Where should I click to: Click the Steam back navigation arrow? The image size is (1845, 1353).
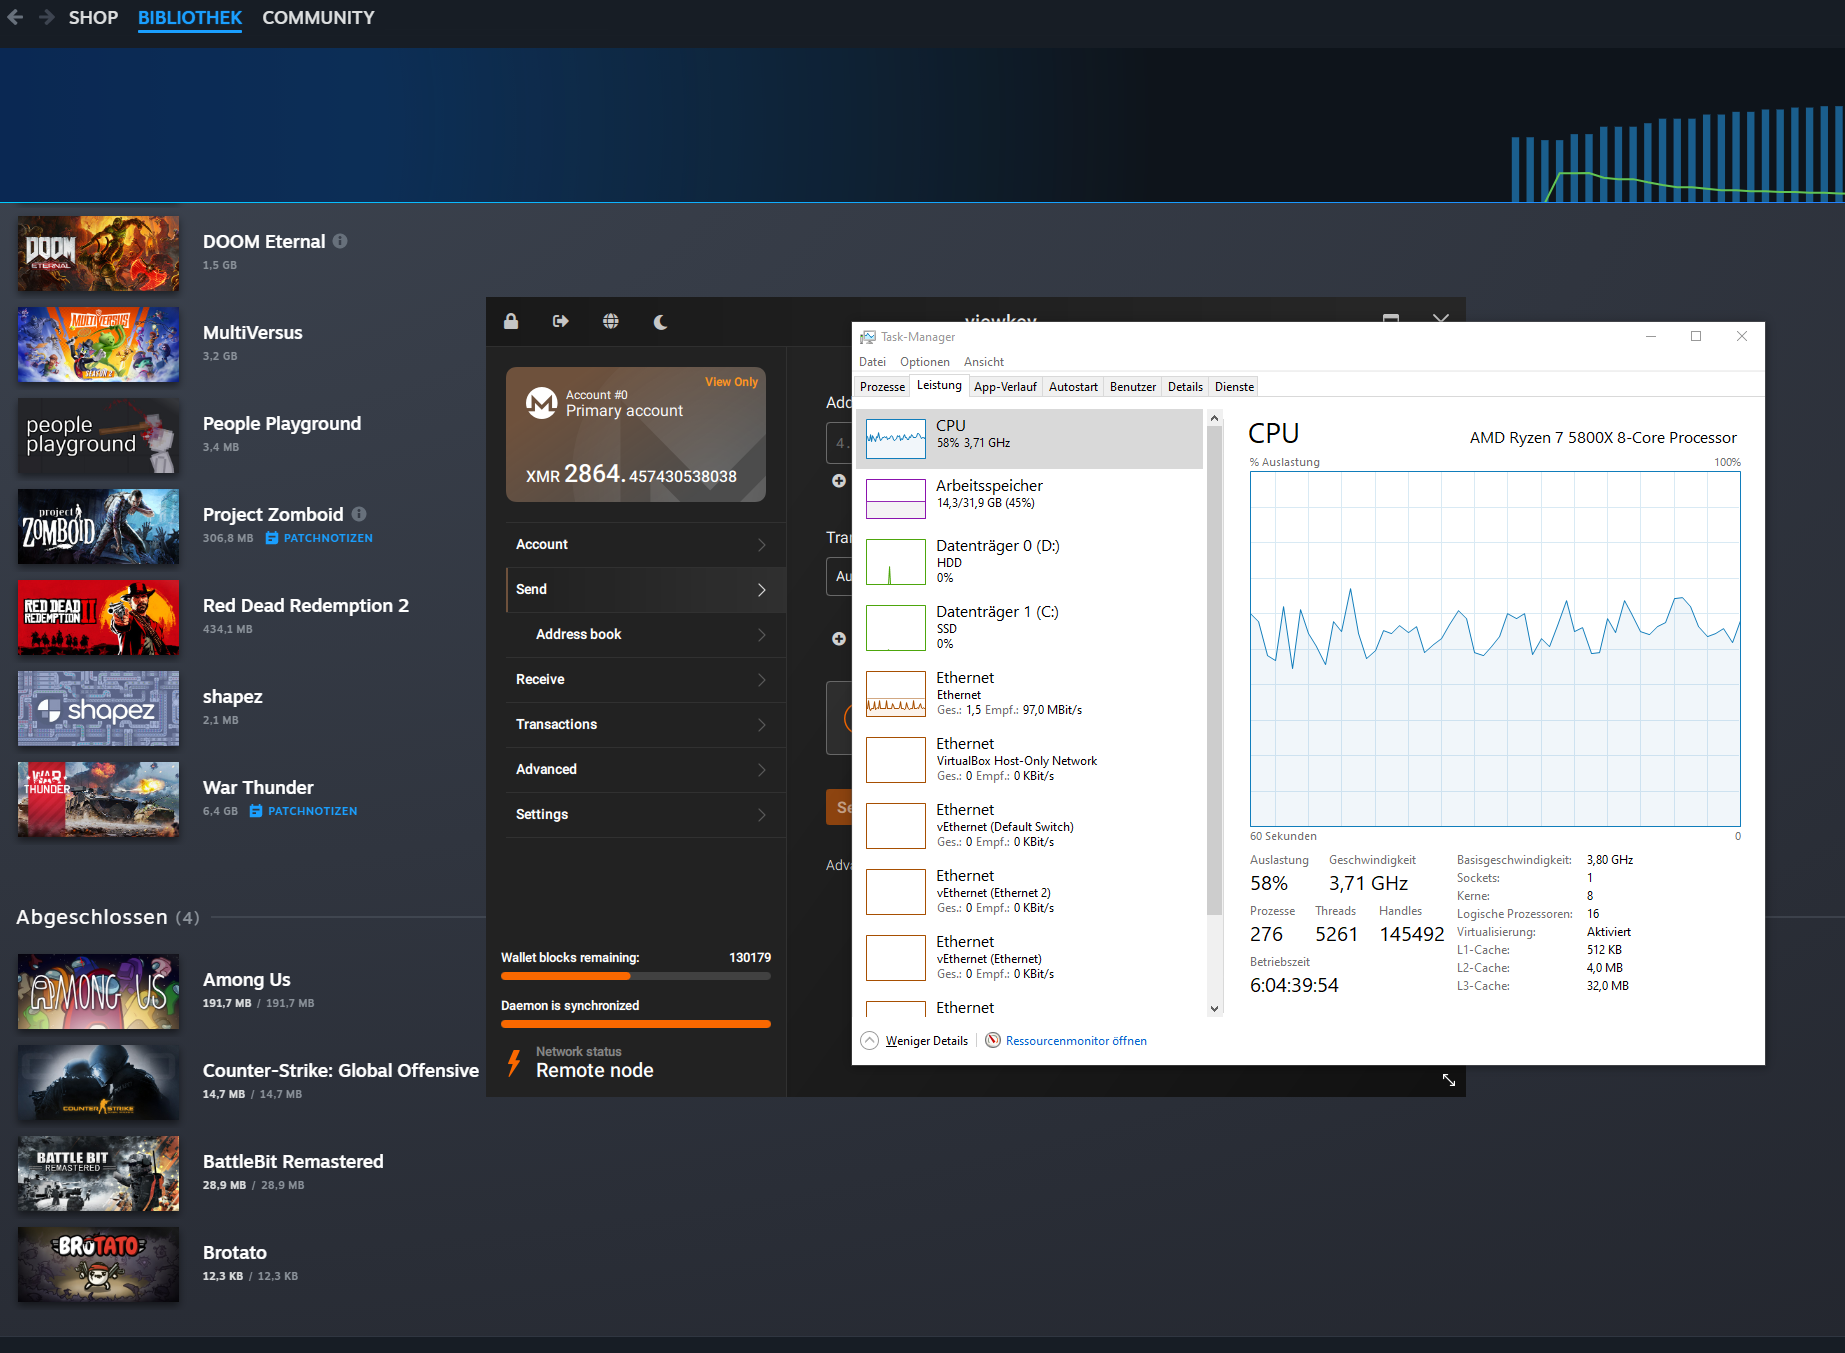pos(15,17)
